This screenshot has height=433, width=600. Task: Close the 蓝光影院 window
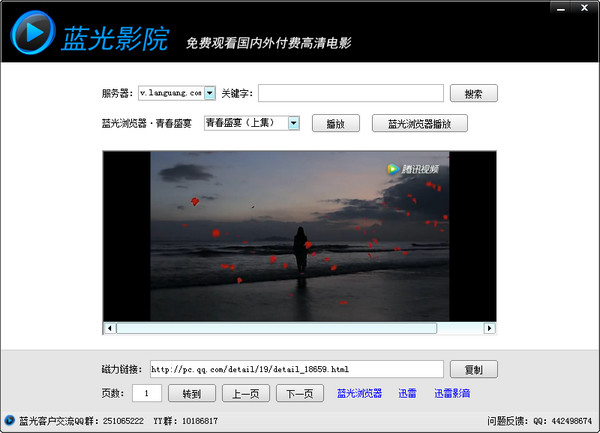(x=584, y=8)
